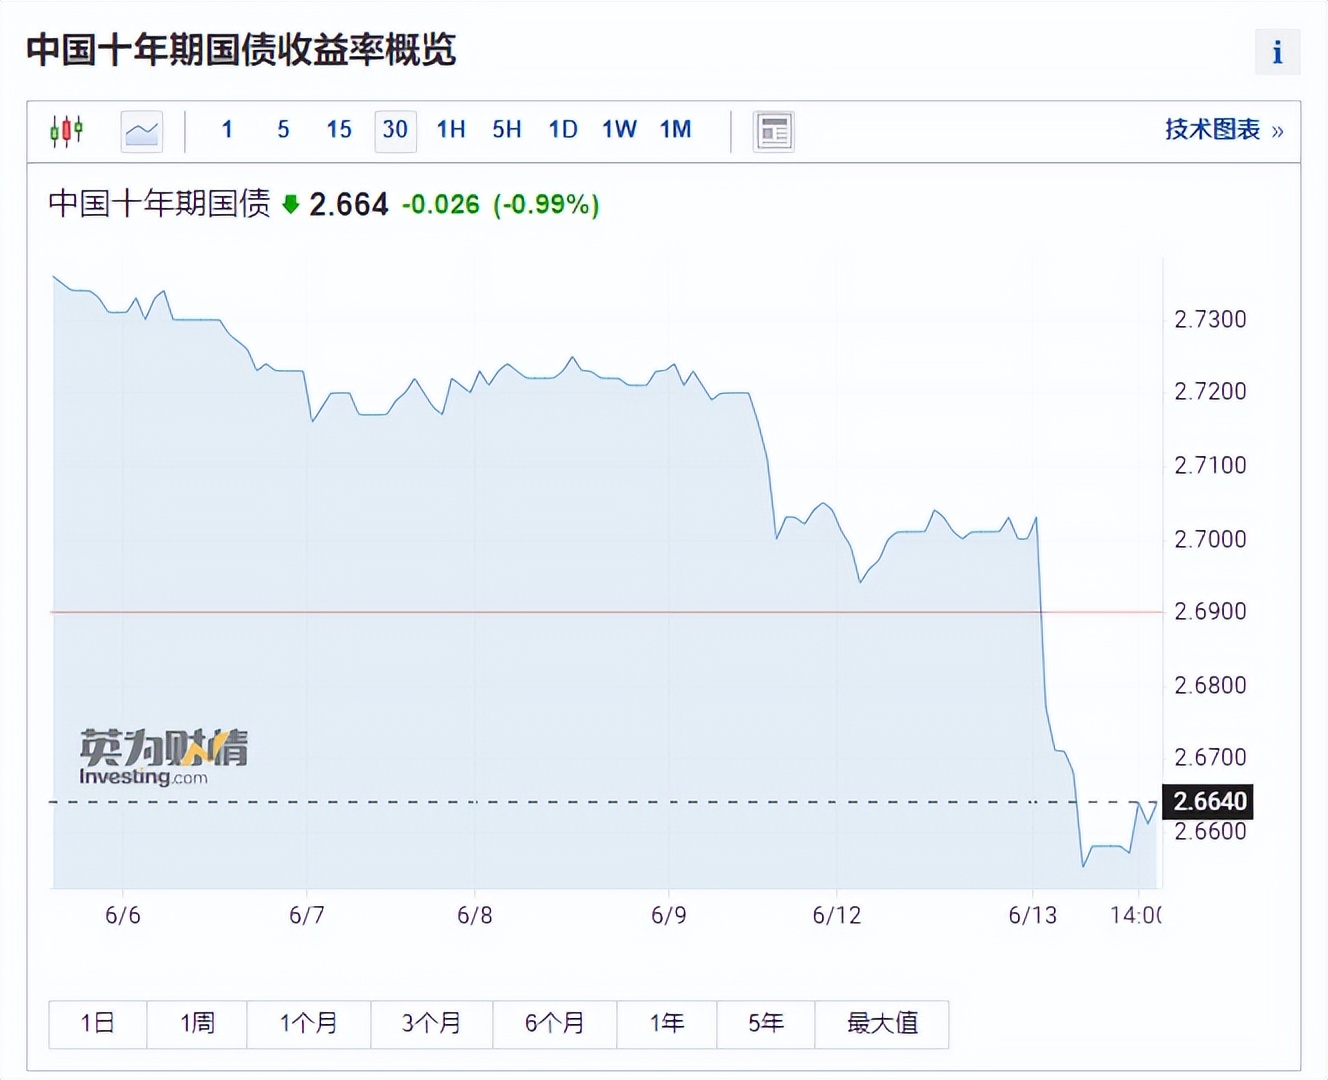The width and height of the screenshot is (1328, 1080).
Task: Click the green down arrow indicator
Action: [291, 205]
